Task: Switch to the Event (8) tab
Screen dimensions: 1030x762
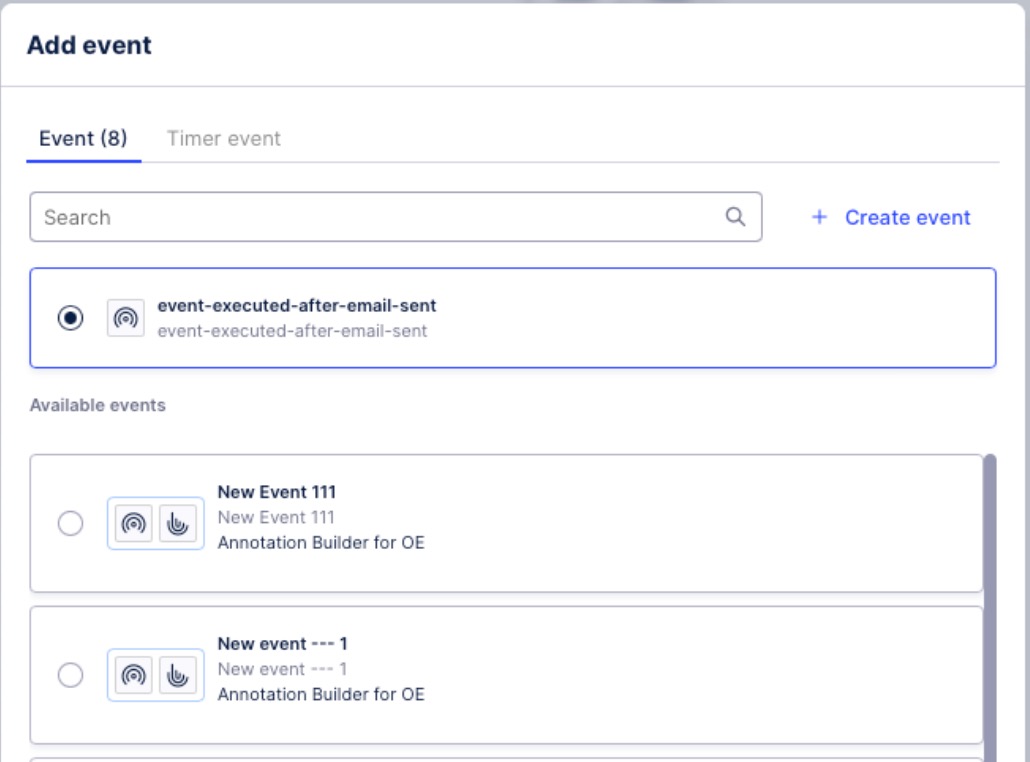Action: pos(83,139)
